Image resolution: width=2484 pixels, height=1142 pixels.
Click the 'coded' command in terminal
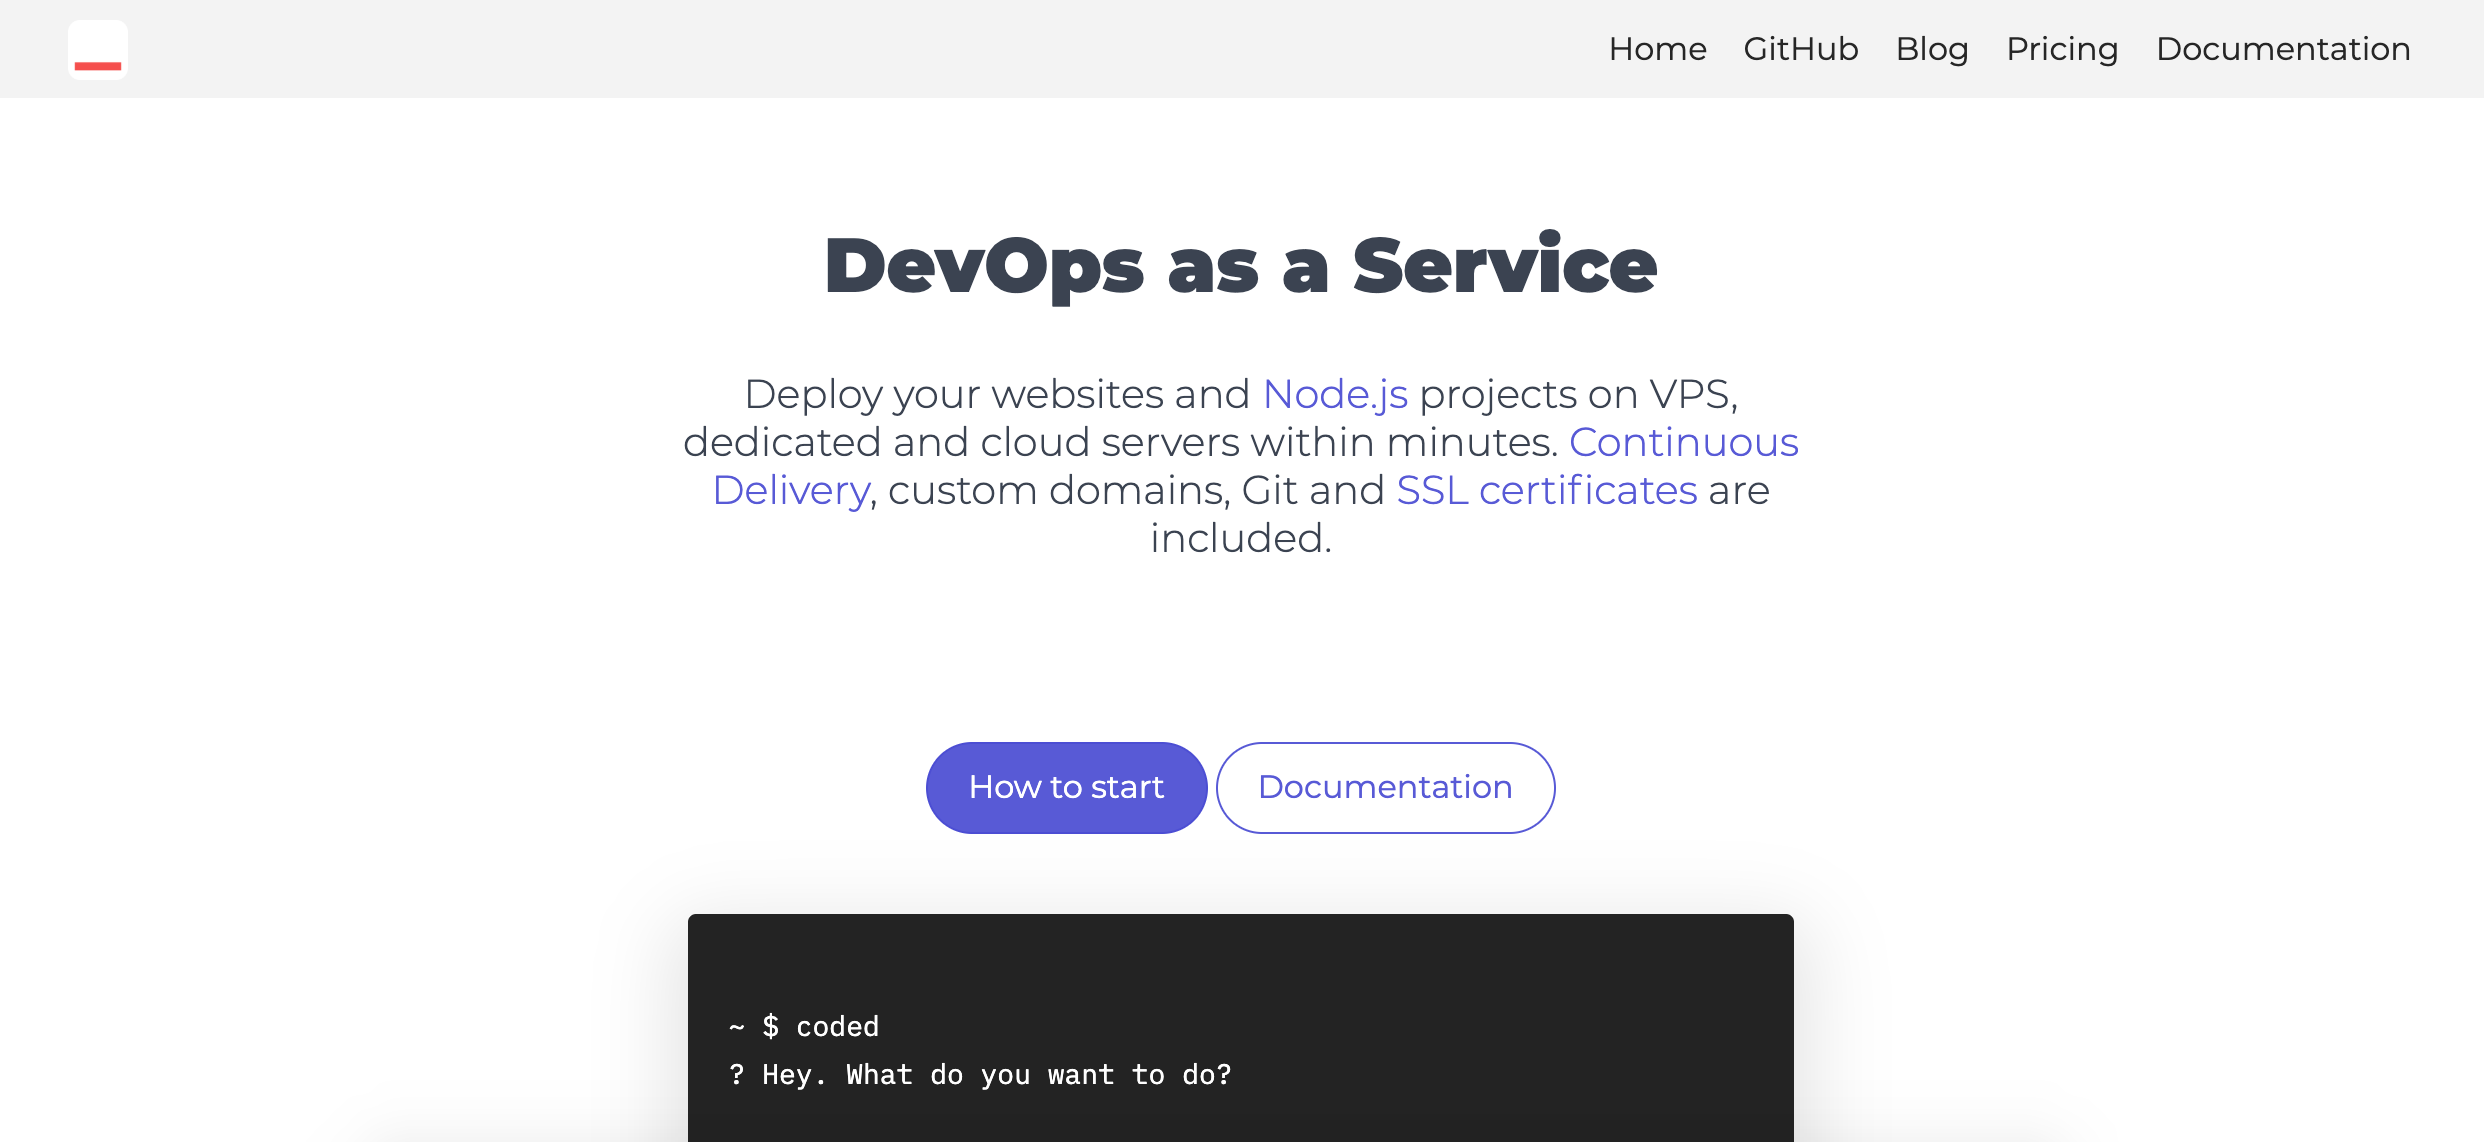(837, 1027)
